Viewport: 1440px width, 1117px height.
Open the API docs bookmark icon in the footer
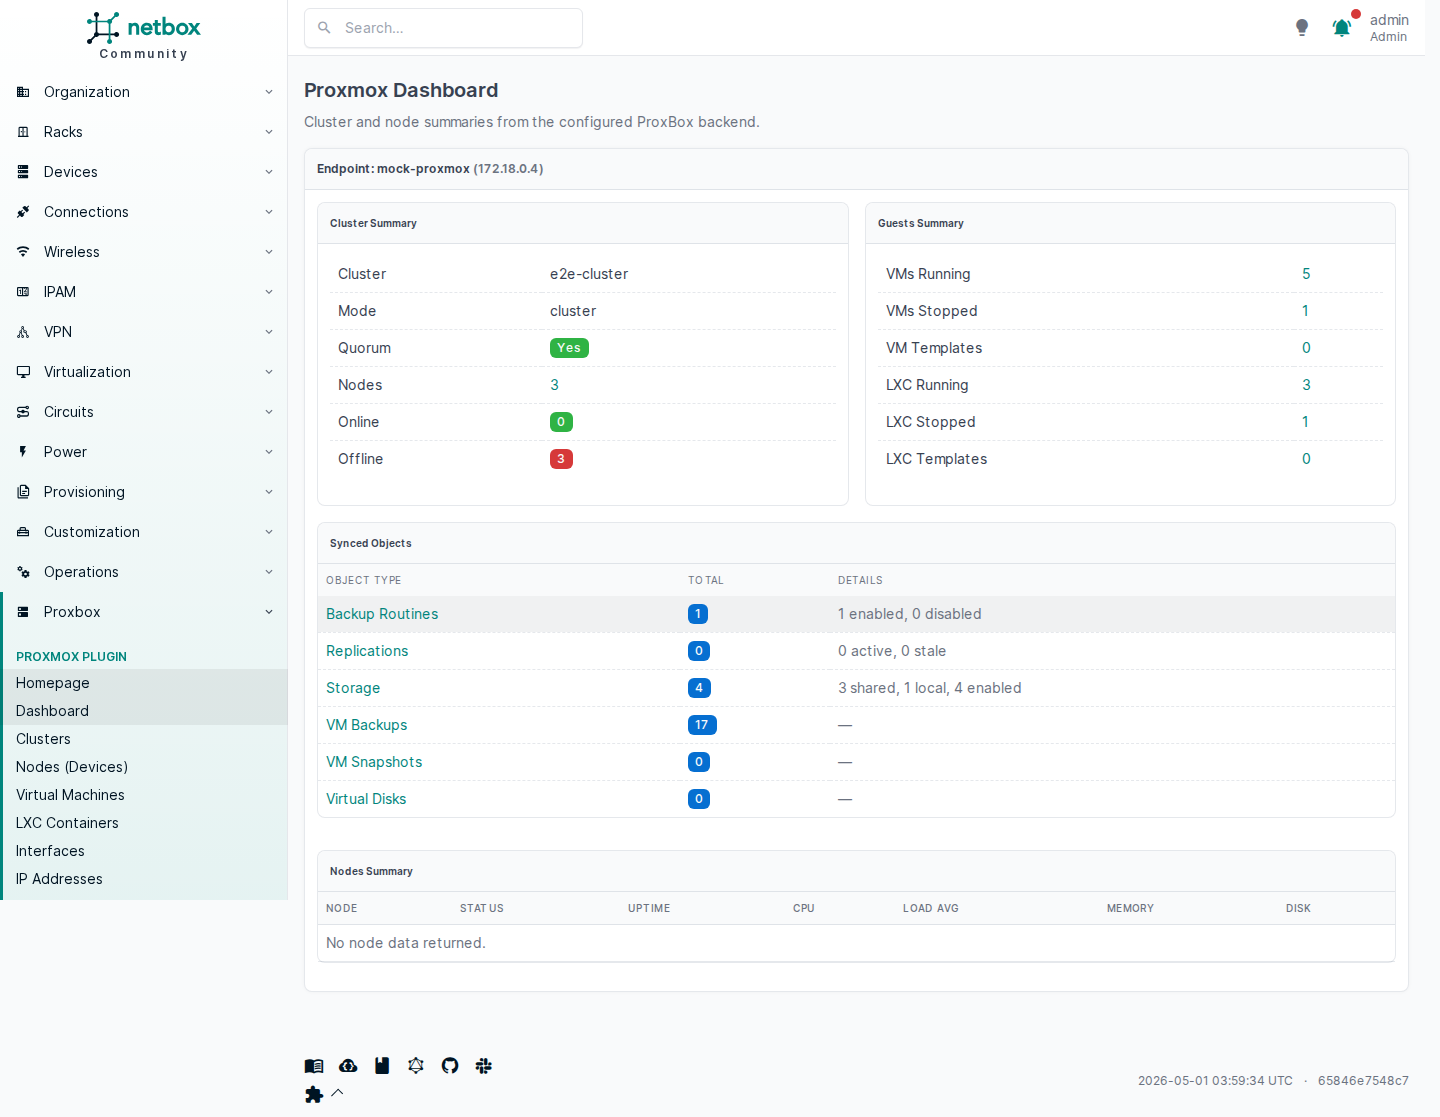point(382,1066)
